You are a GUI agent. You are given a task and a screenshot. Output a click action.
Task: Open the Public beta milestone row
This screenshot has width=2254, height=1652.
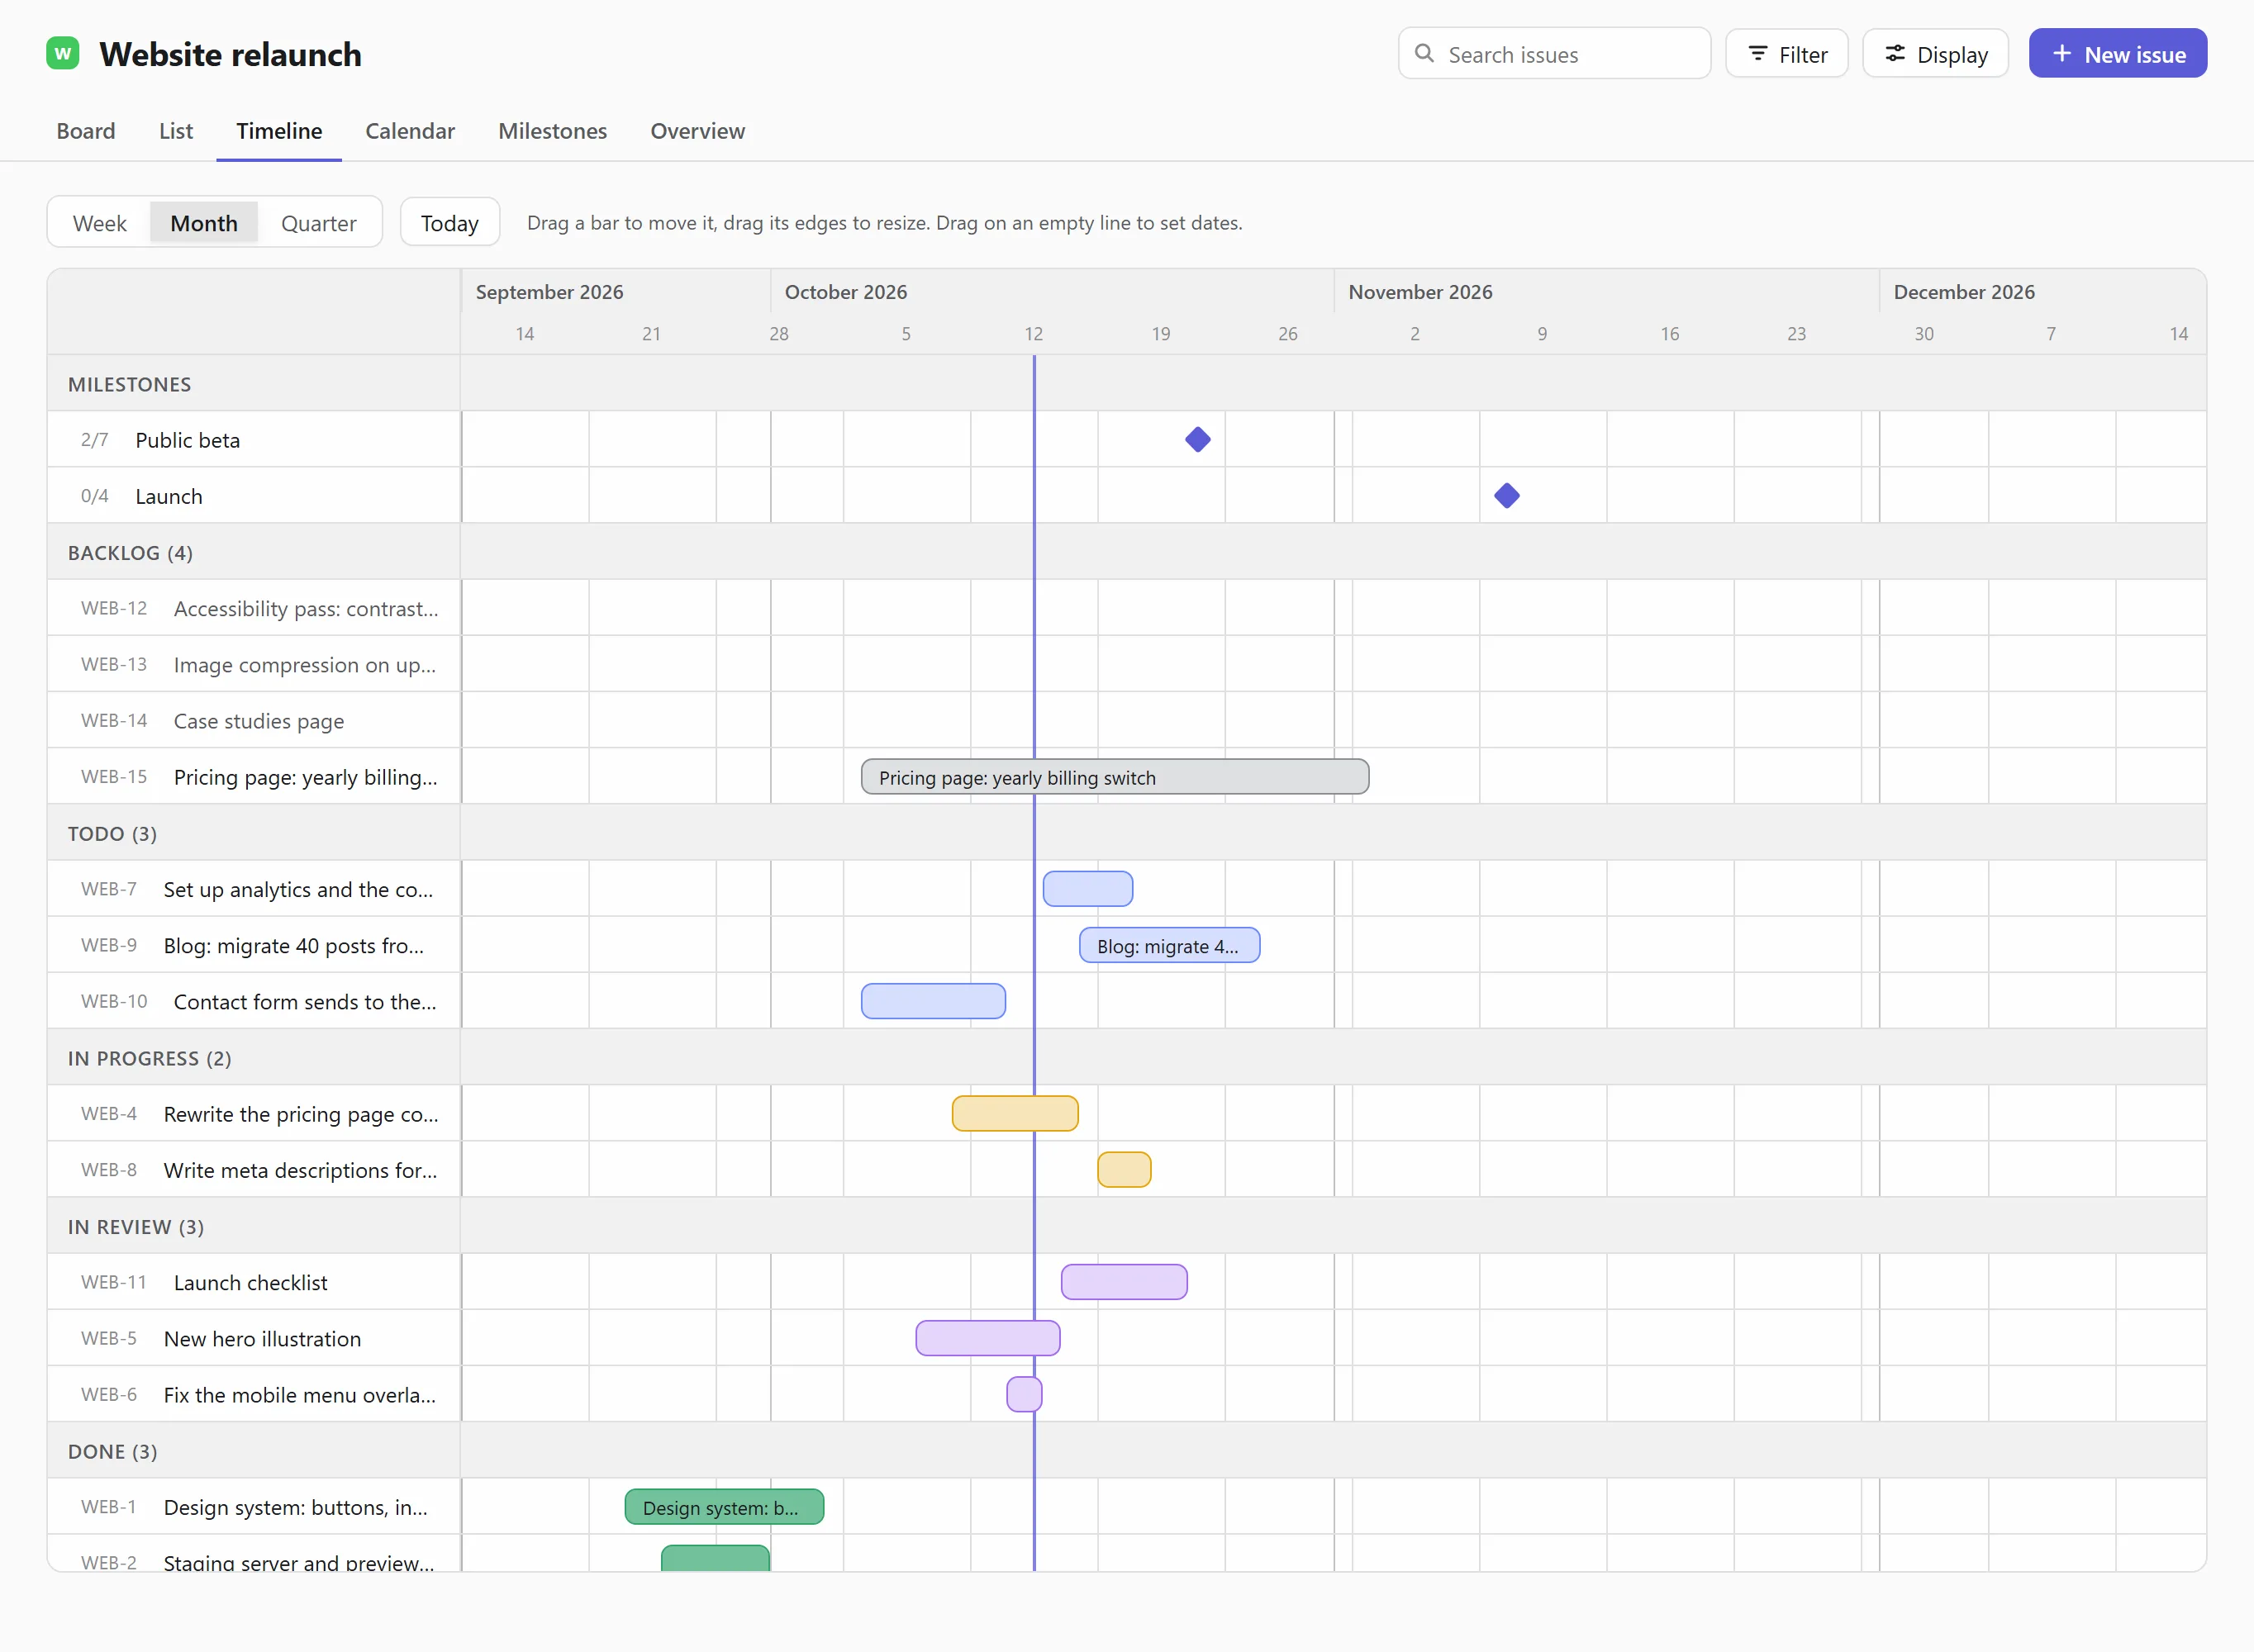pos(254,439)
